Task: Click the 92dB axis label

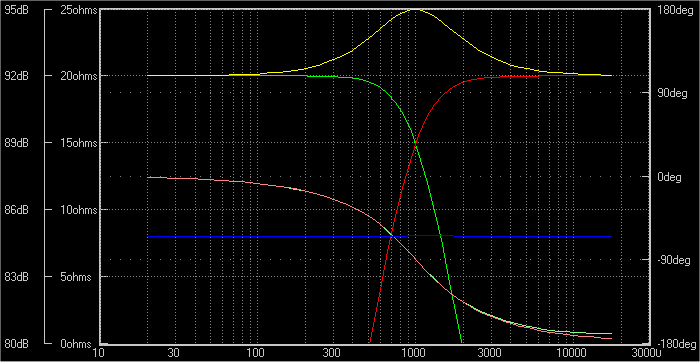Action: [16, 76]
